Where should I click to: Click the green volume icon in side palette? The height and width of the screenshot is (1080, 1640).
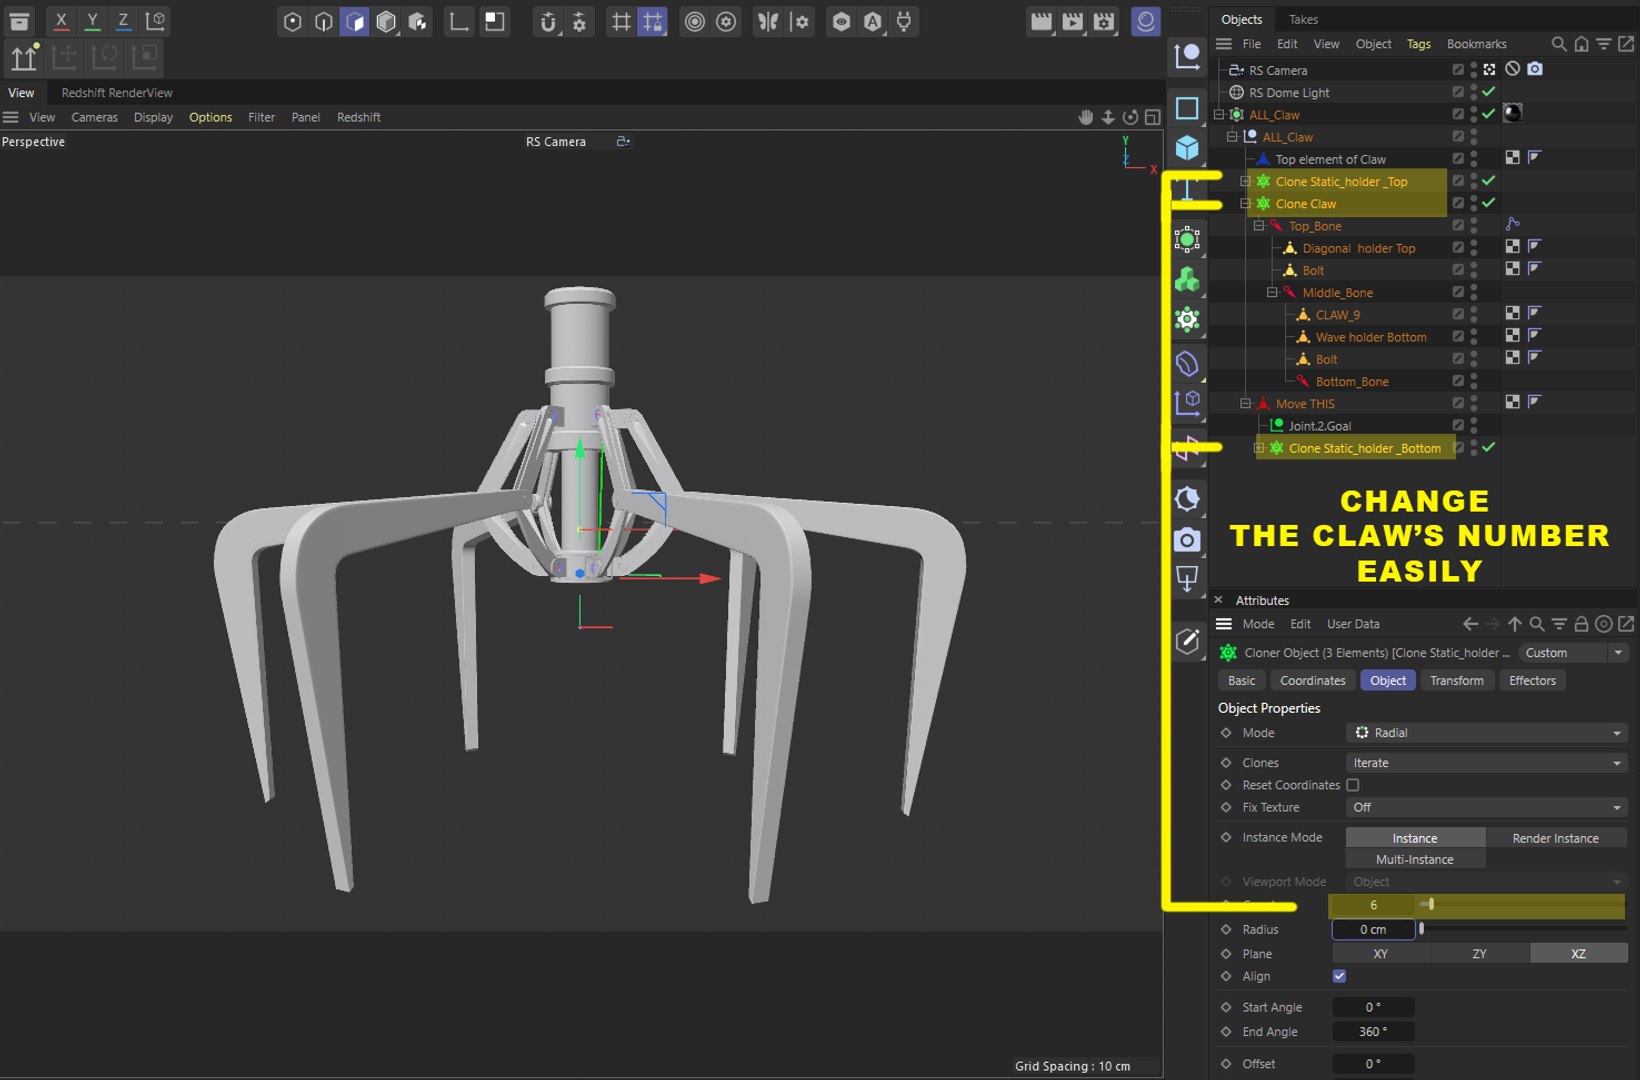tap(1187, 280)
